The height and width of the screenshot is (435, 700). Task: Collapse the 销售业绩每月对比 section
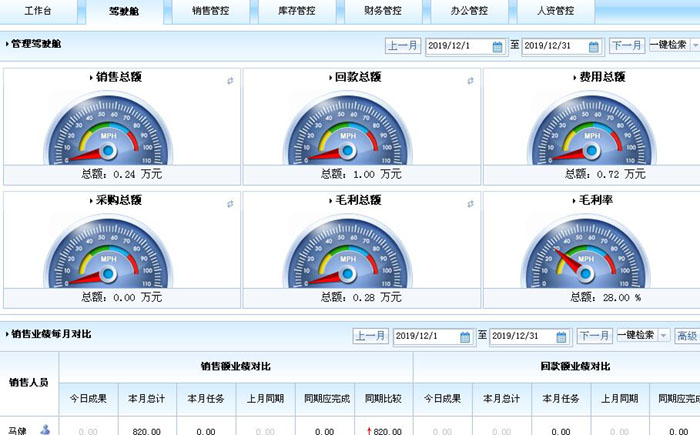[8, 335]
